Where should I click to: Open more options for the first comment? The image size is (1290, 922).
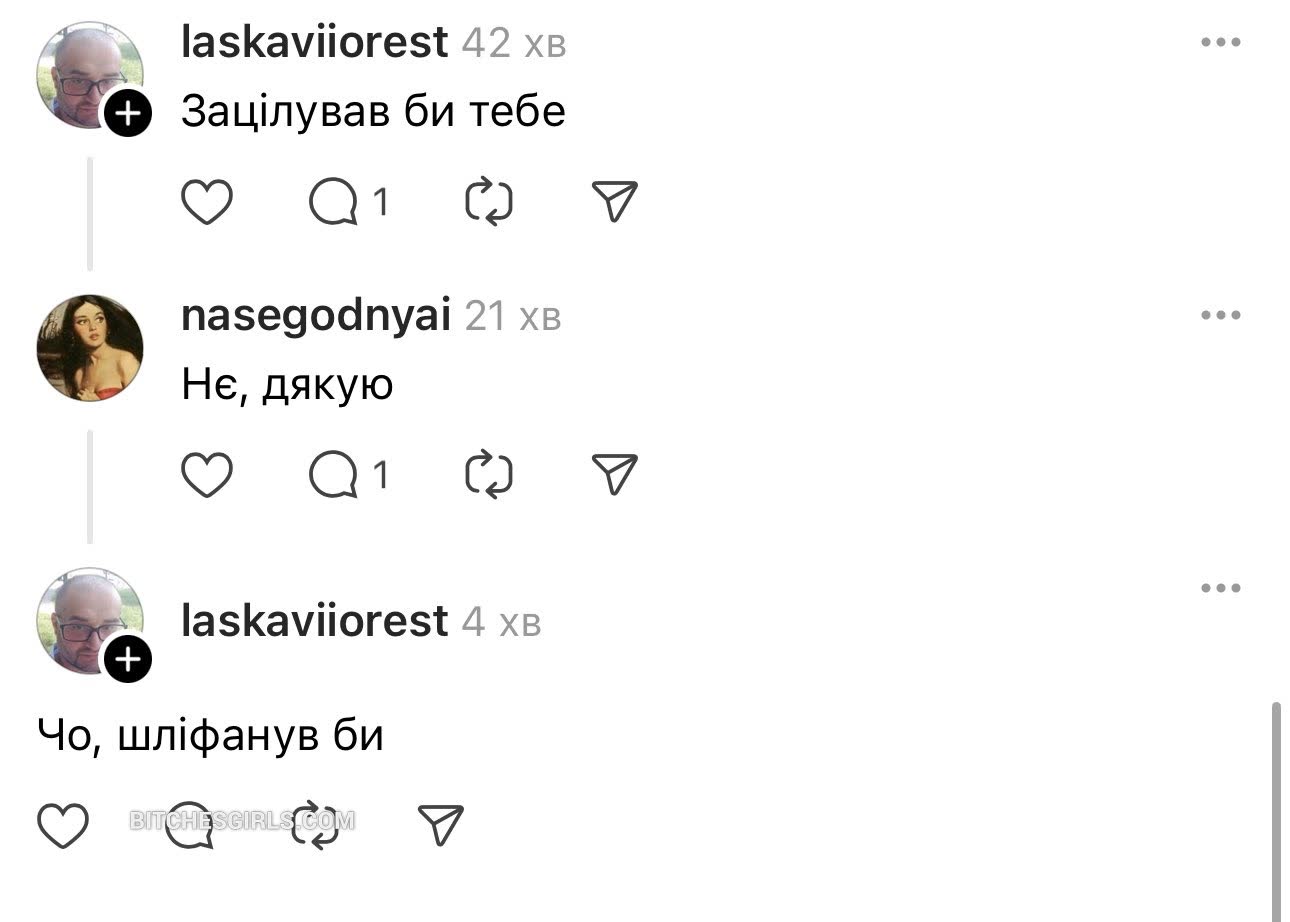point(1221,42)
